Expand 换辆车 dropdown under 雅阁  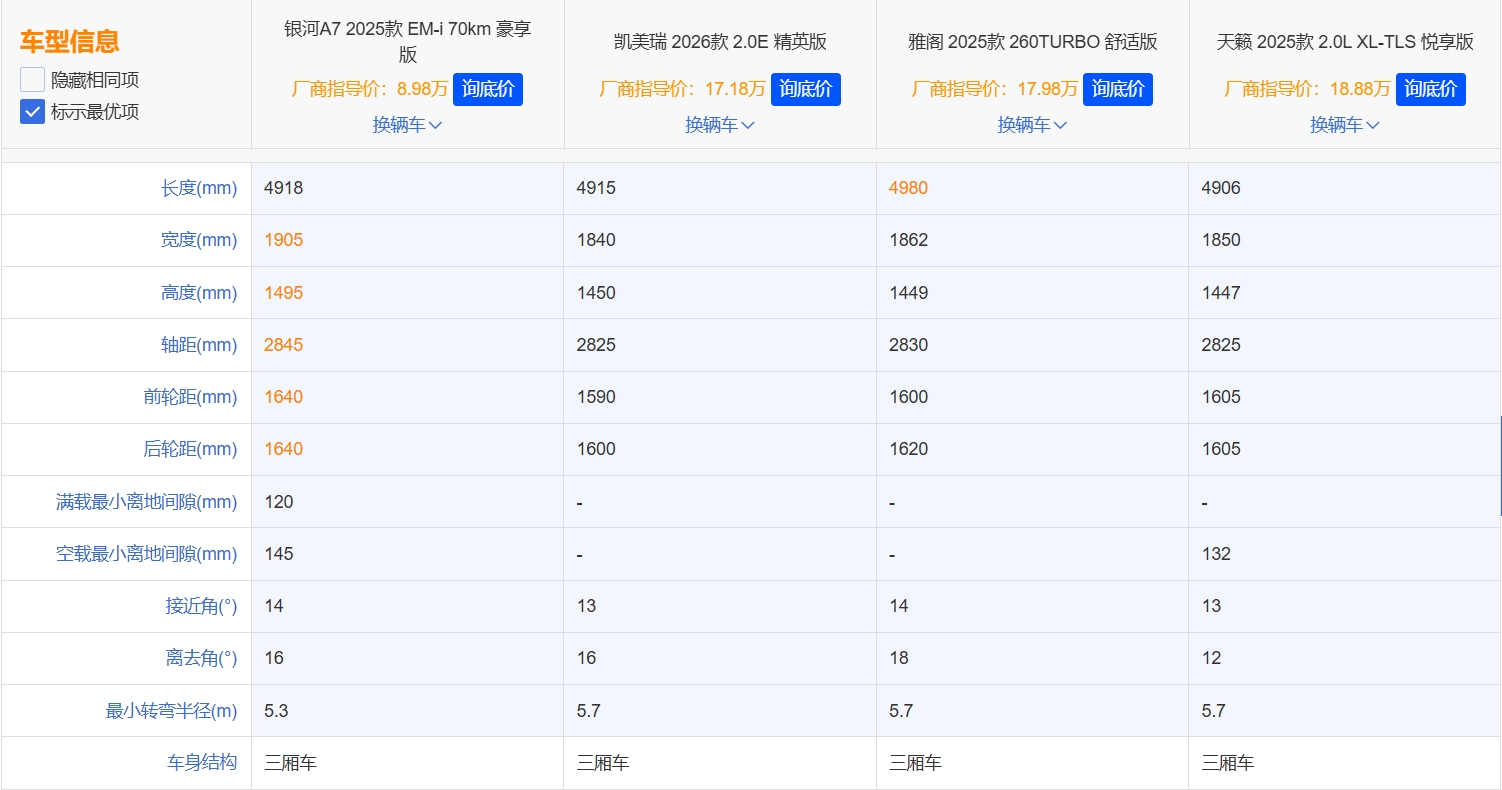1032,125
